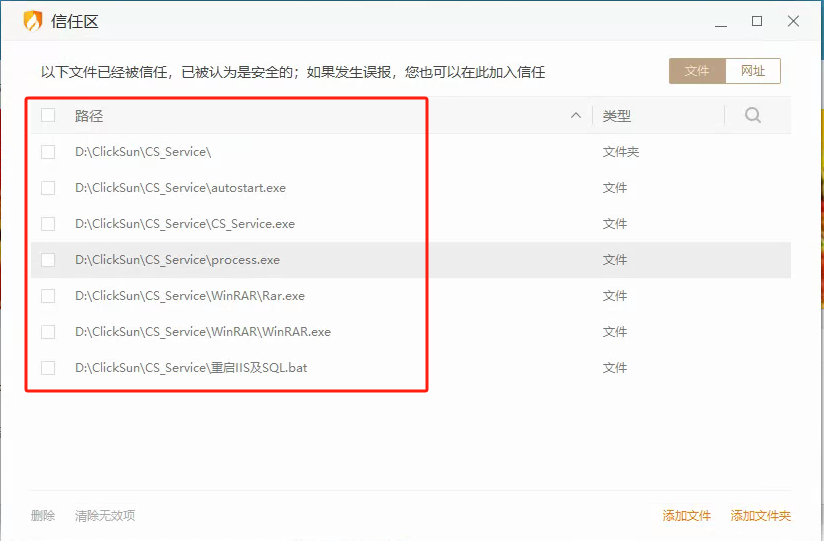
Task: Click the search magnifier icon
Action: point(753,115)
